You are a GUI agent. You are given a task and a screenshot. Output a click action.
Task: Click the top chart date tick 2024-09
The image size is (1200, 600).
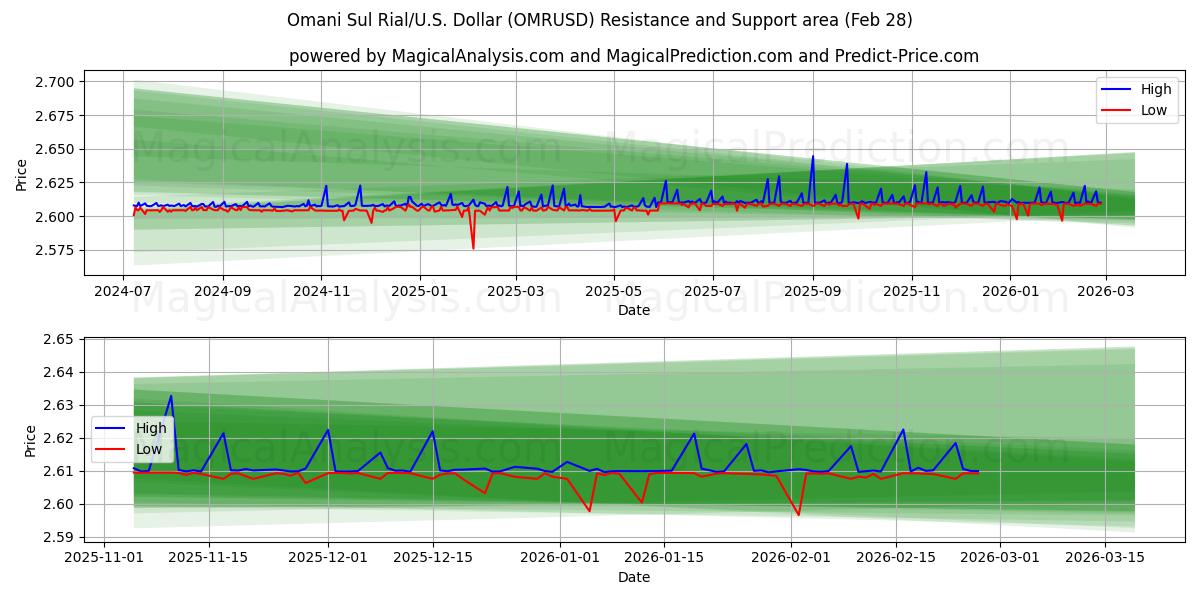[222, 291]
